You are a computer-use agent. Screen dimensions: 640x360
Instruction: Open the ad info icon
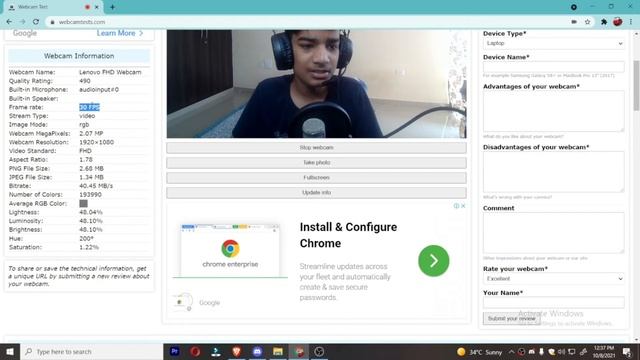456,206
